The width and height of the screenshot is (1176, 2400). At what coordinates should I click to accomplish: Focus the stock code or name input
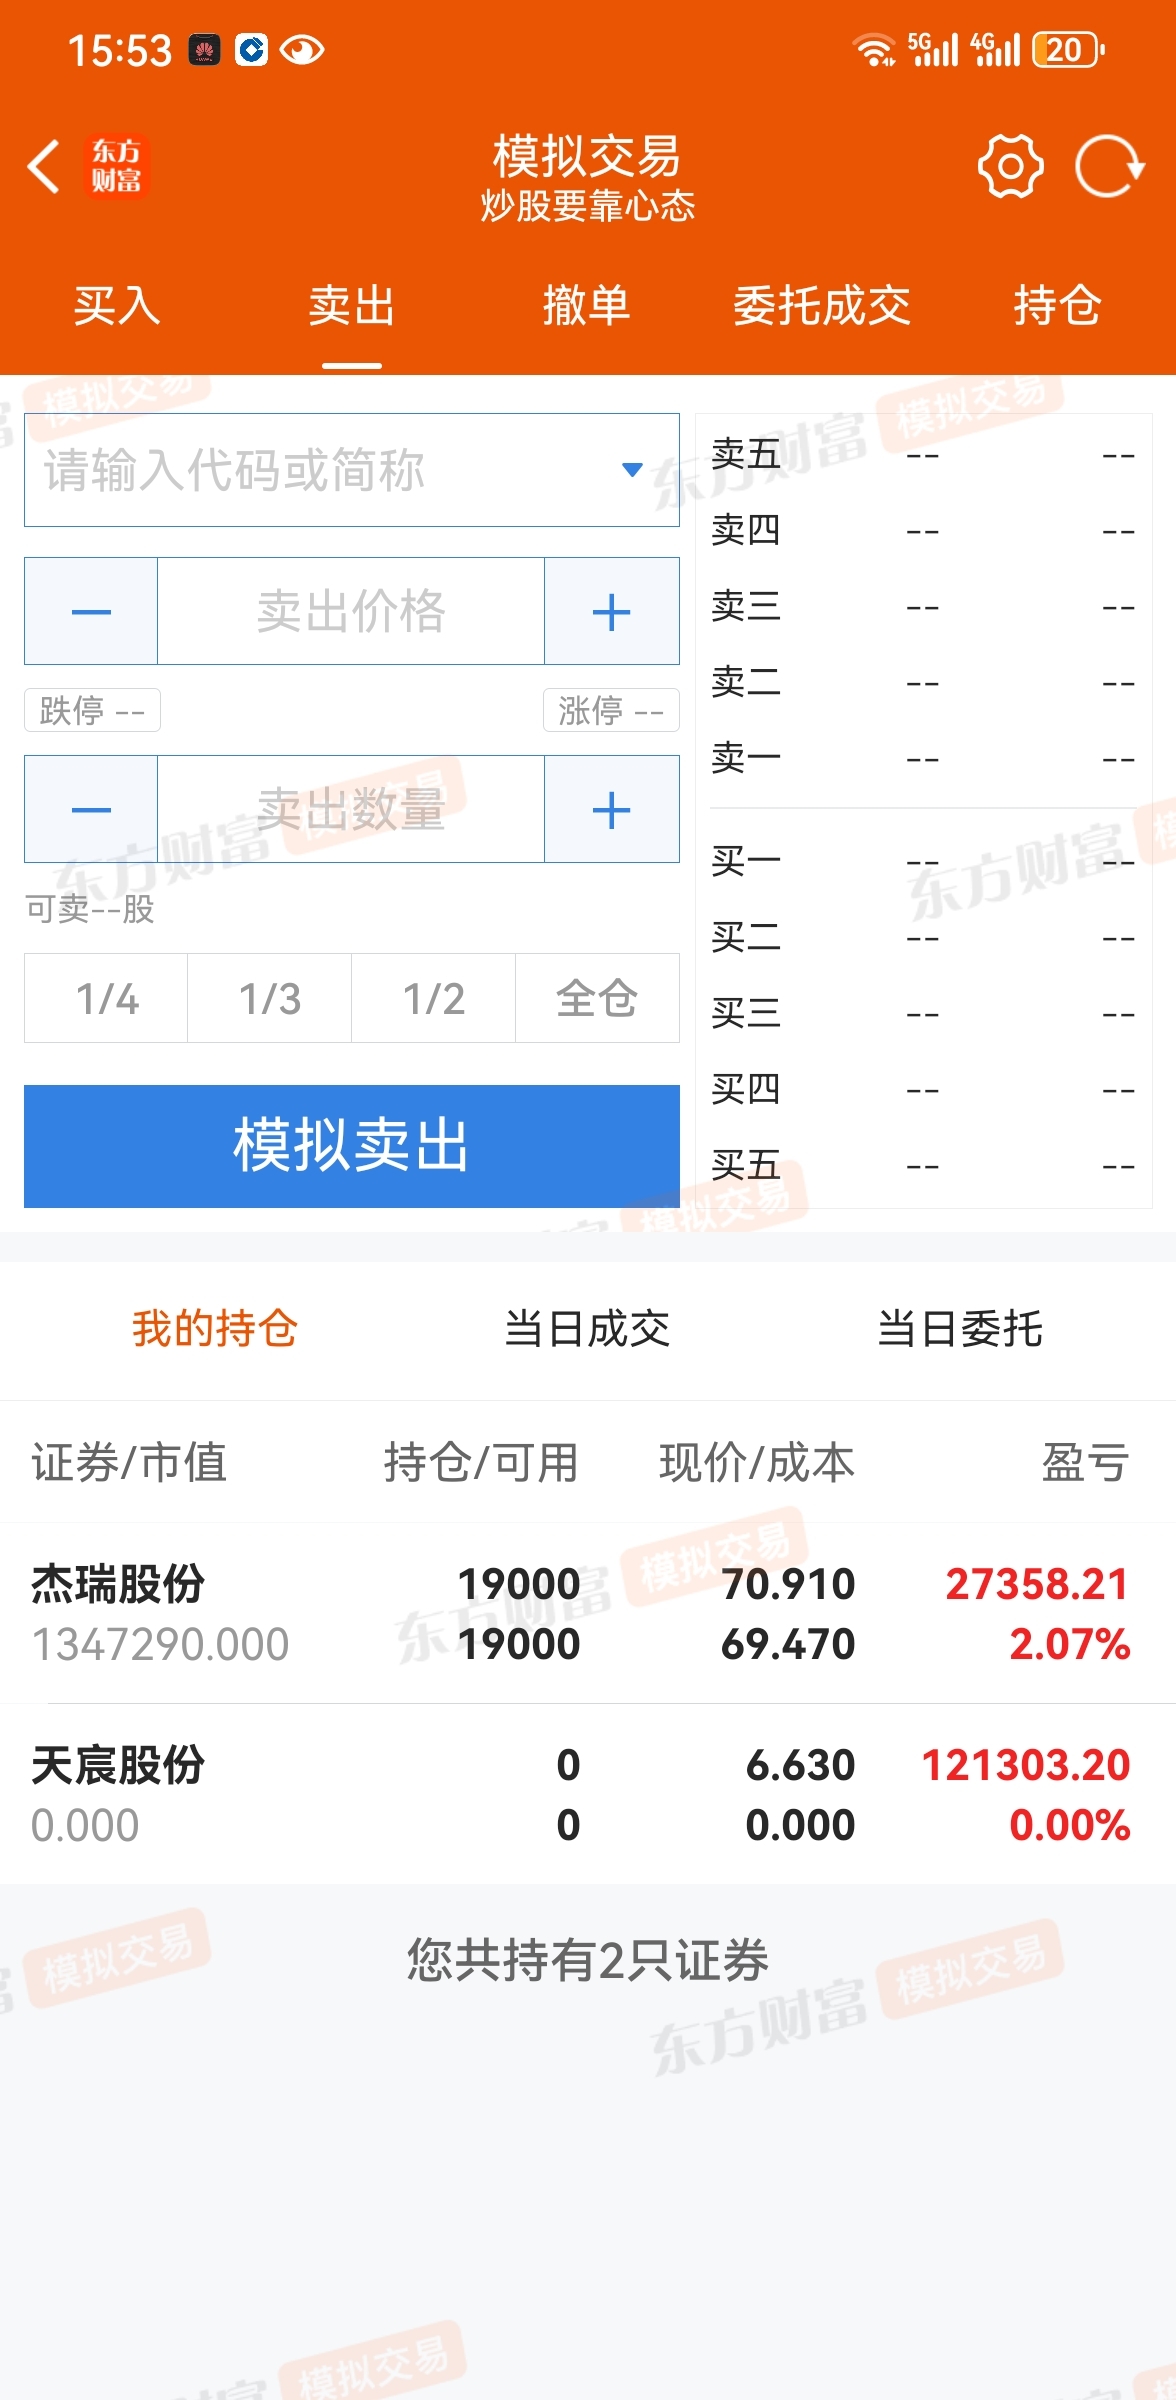point(352,470)
